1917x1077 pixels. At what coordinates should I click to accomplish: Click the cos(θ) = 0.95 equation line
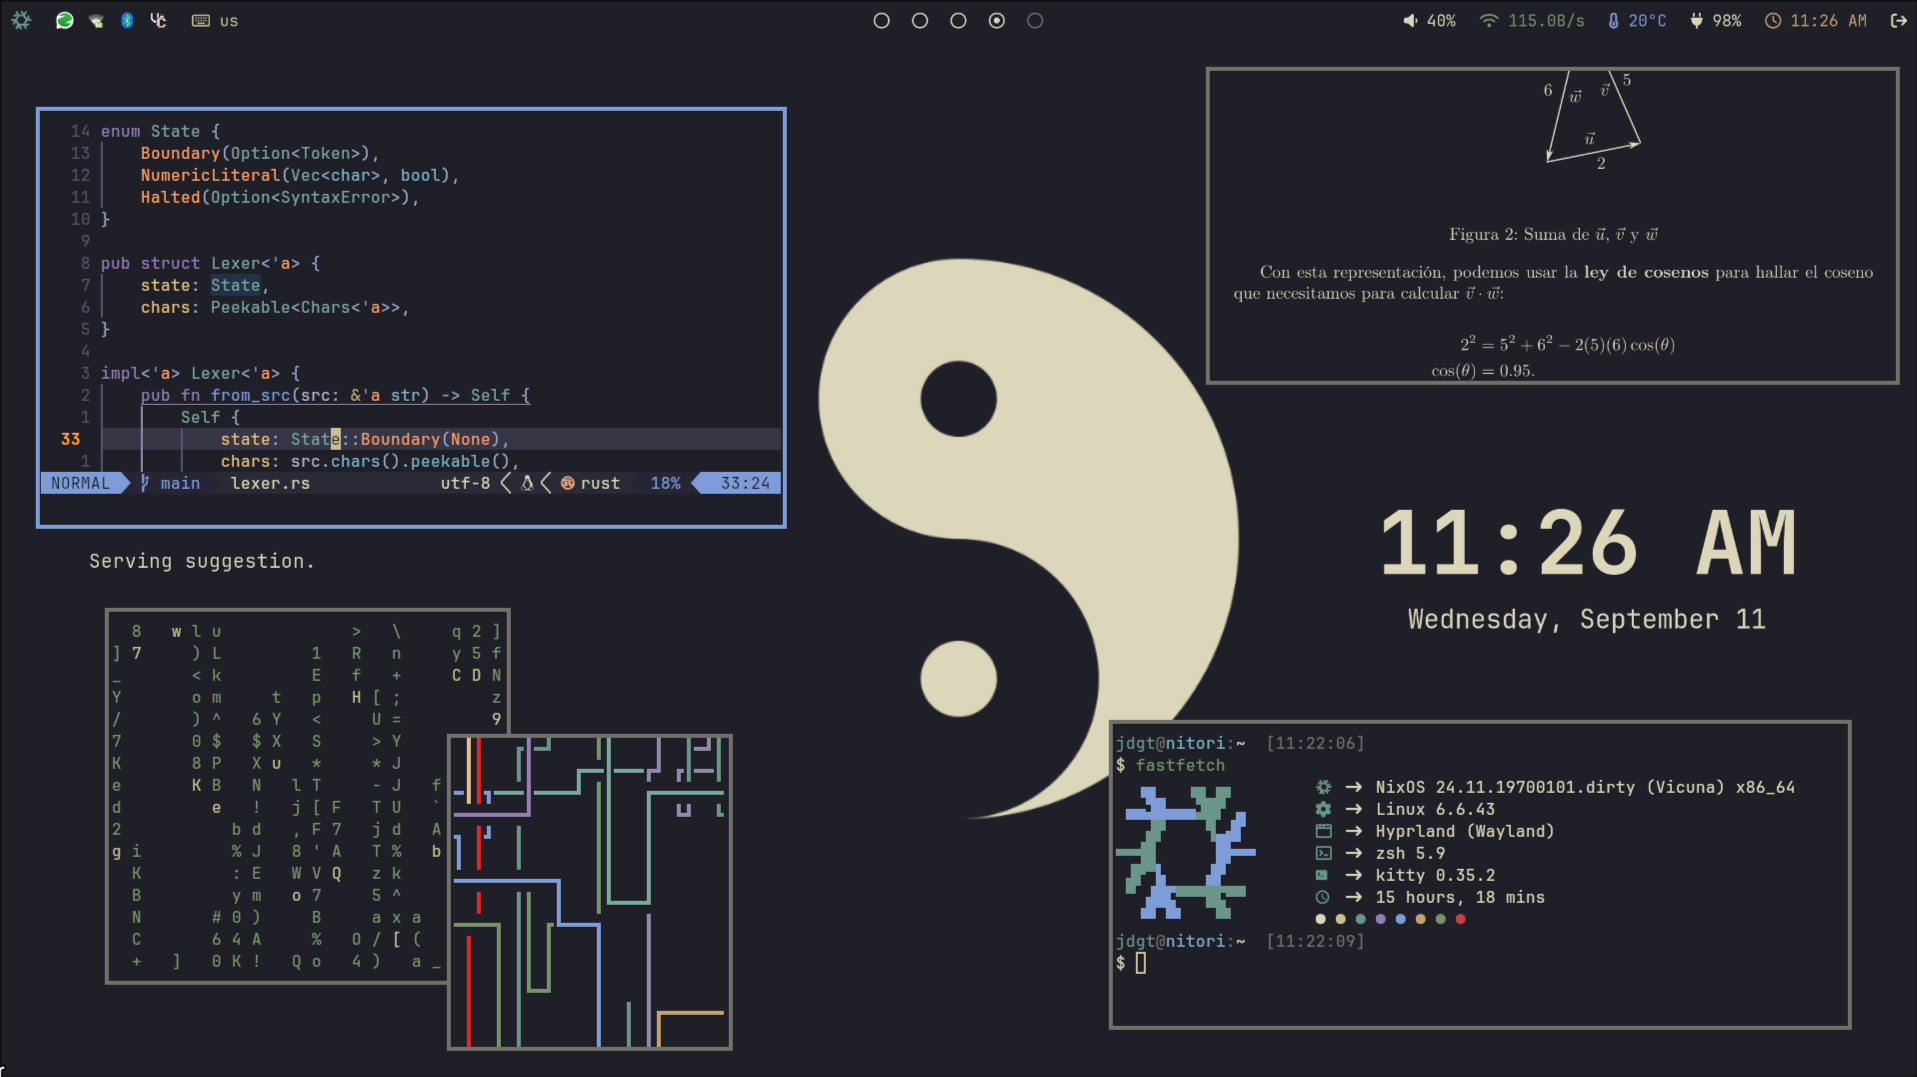click(1483, 370)
